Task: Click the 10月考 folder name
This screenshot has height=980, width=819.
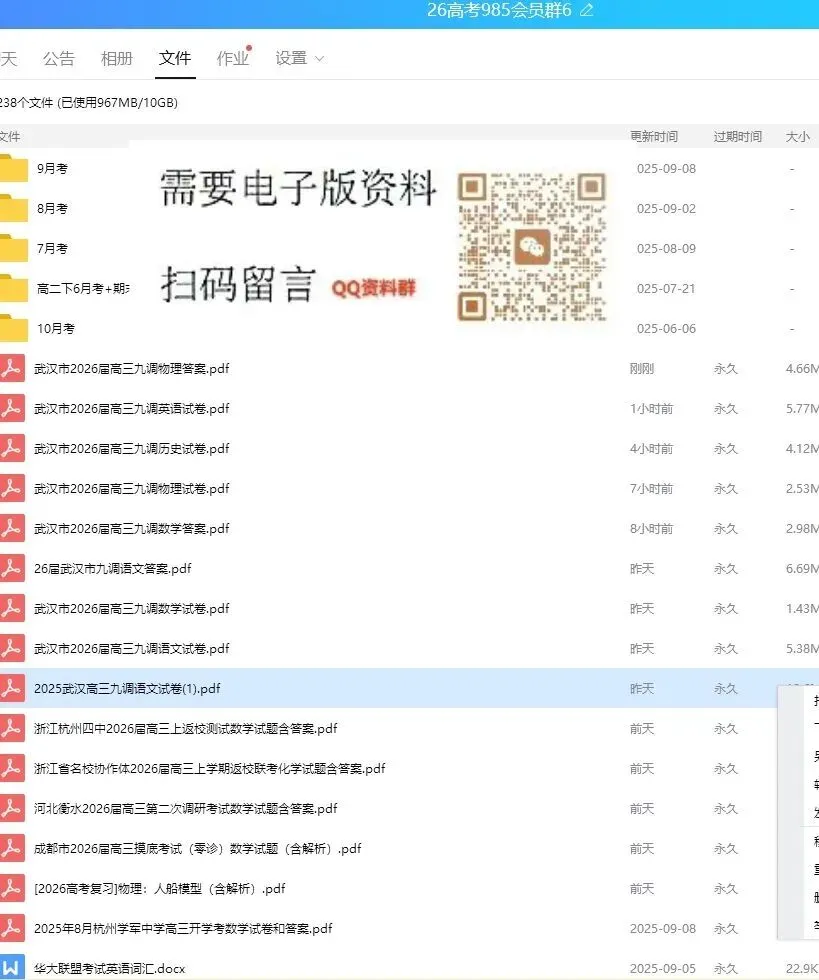Action: pos(56,329)
